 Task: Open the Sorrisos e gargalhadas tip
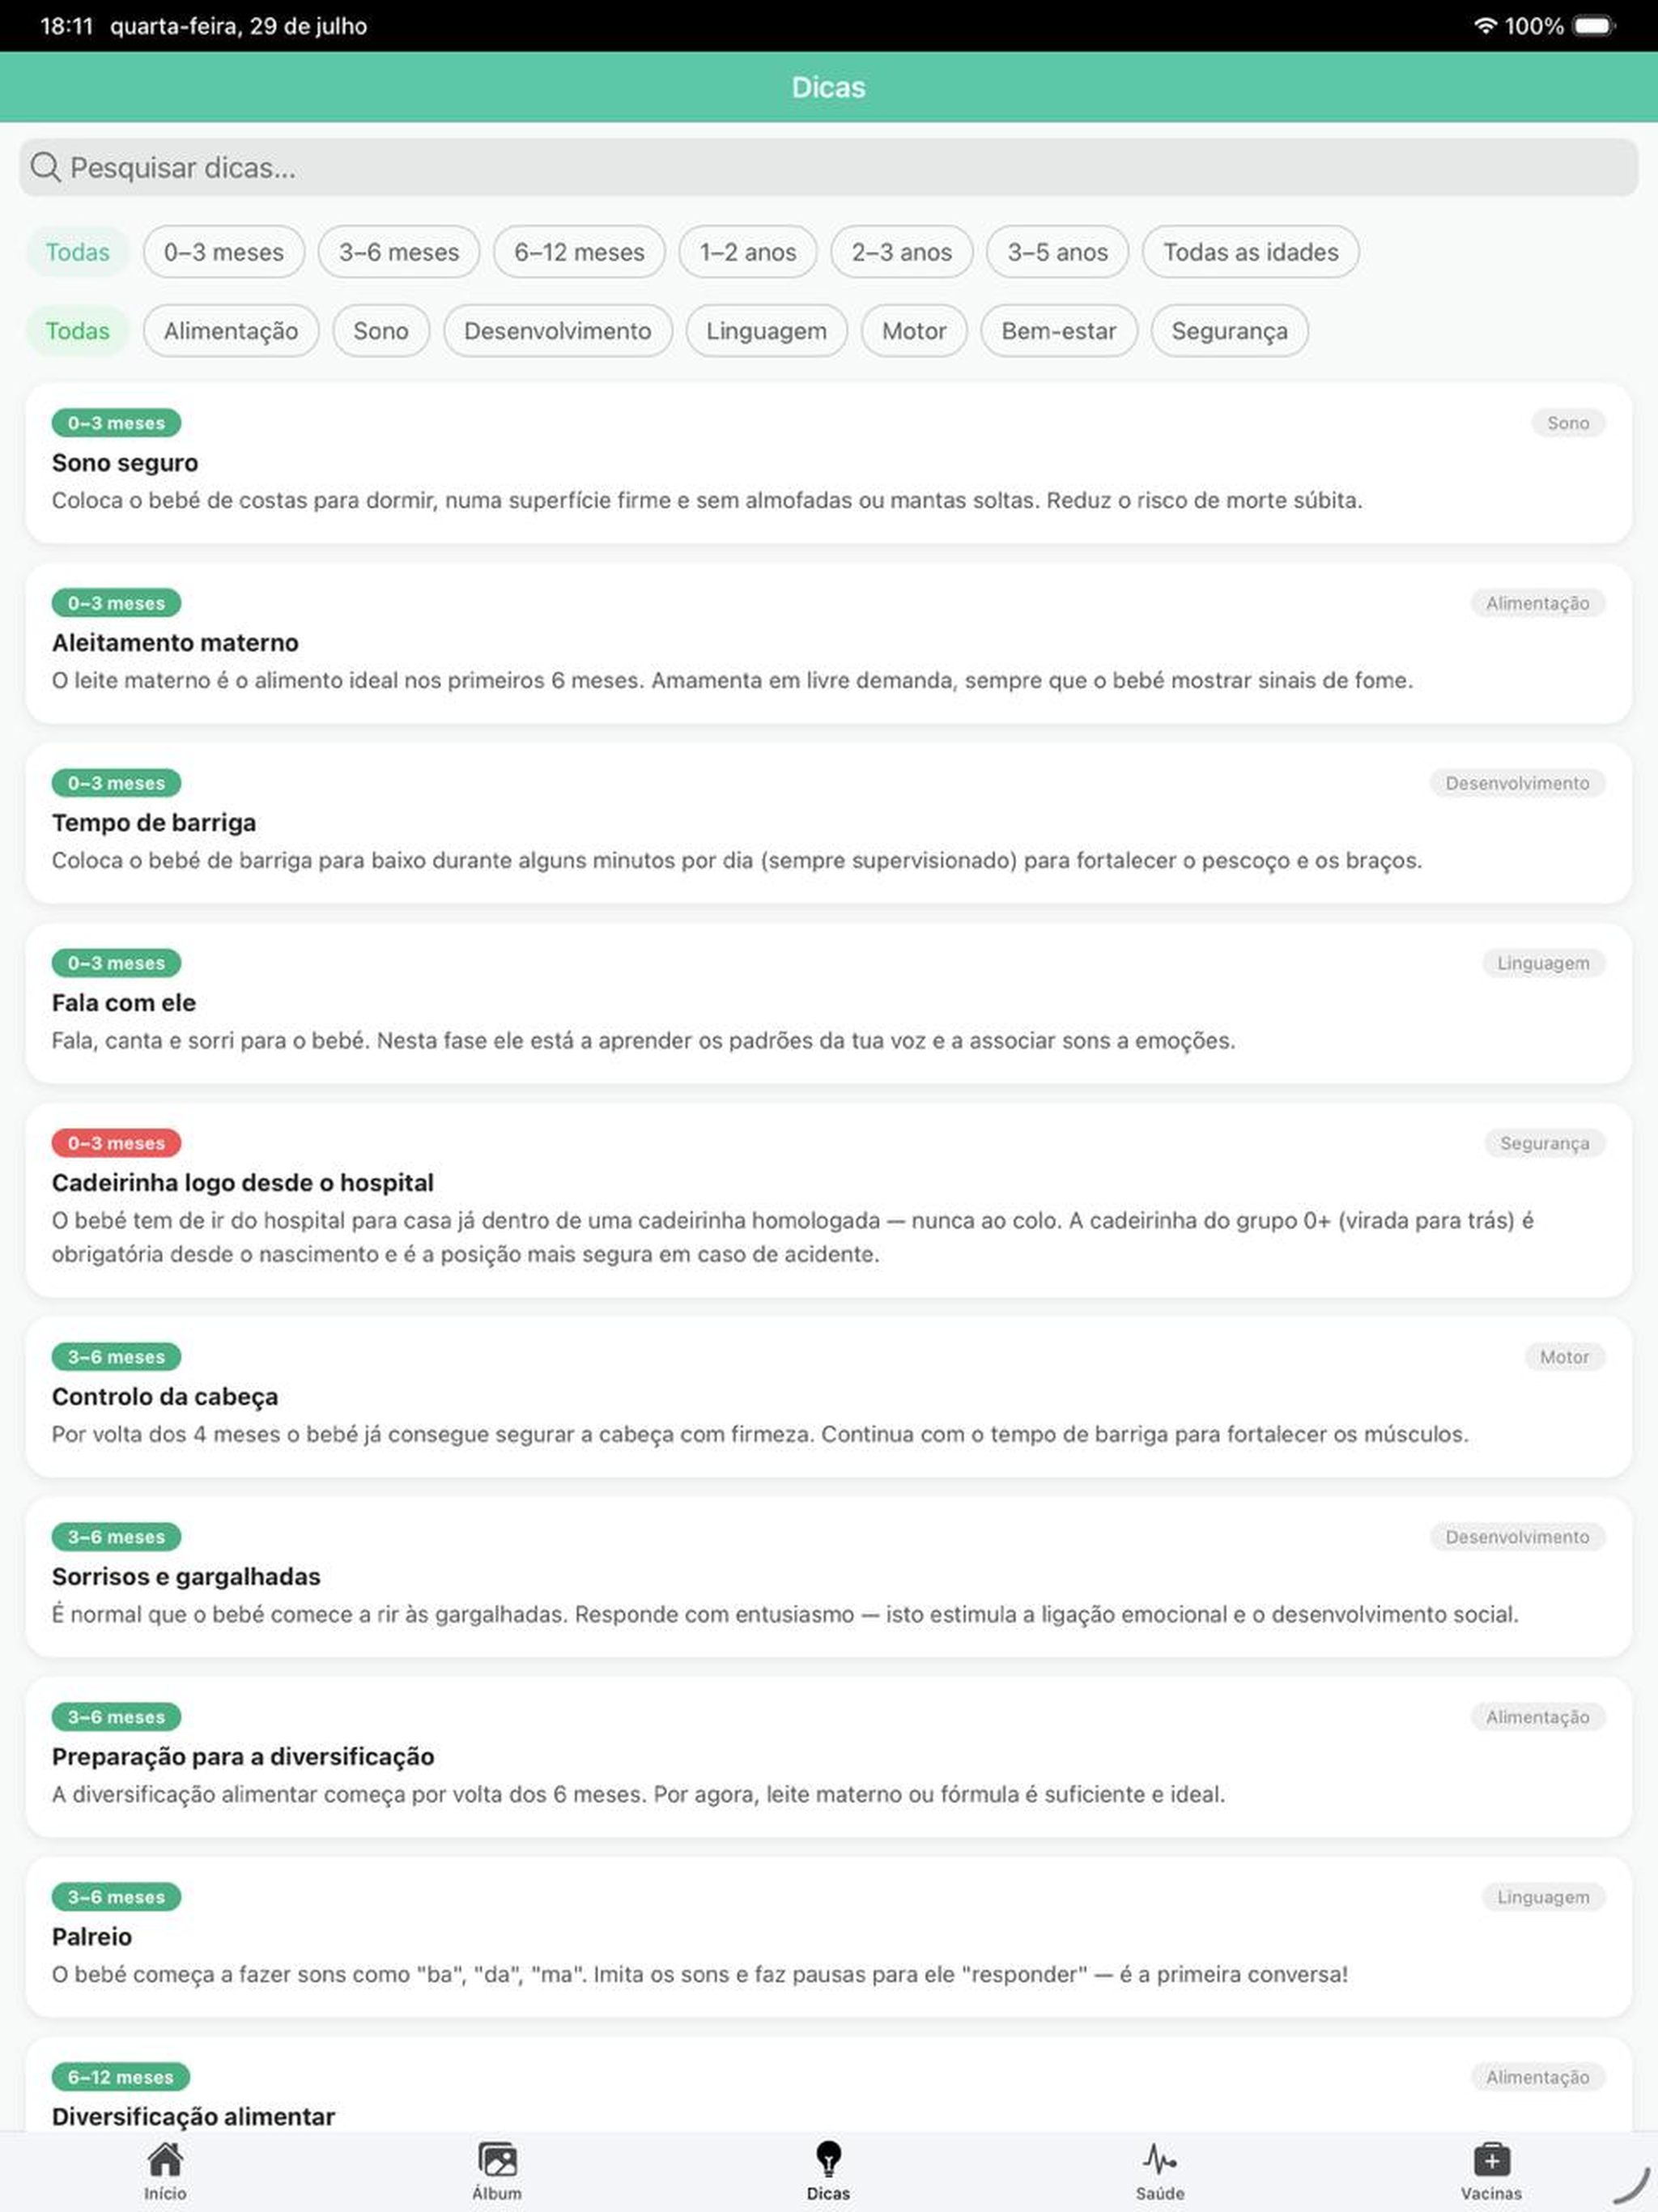(x=828, y=1577)
